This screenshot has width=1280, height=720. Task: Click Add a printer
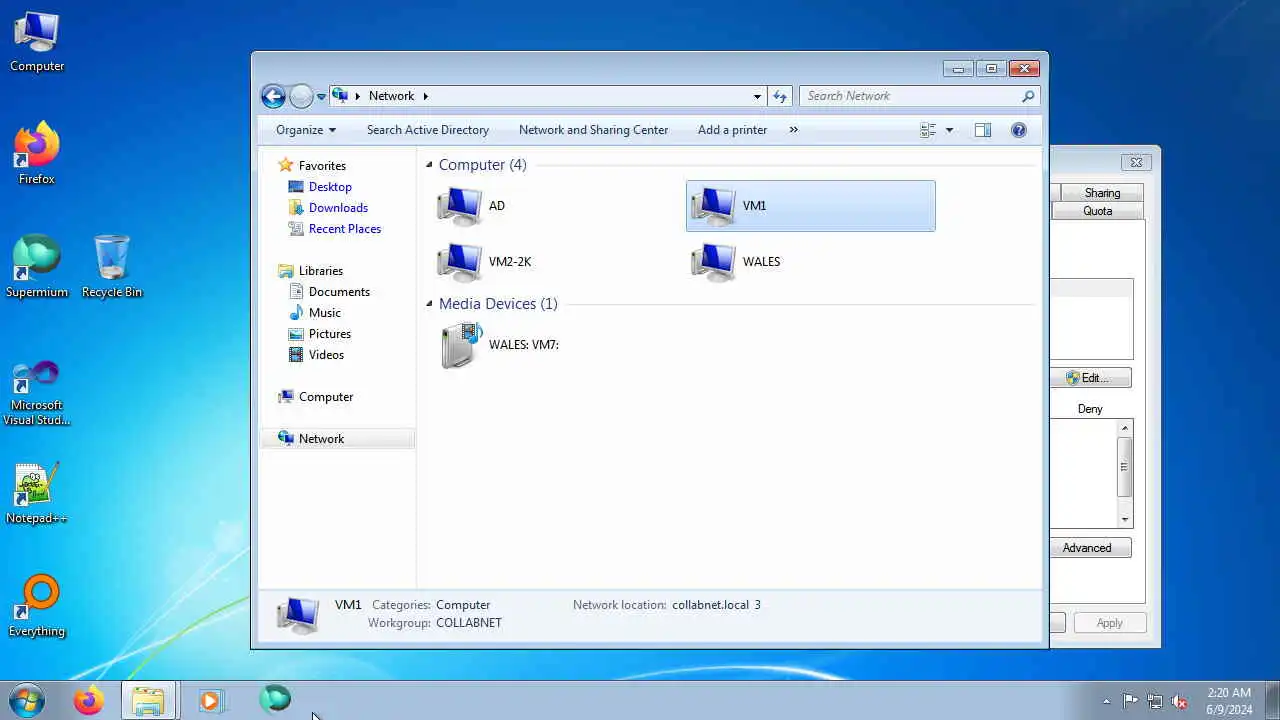click(x=732, y=130)
